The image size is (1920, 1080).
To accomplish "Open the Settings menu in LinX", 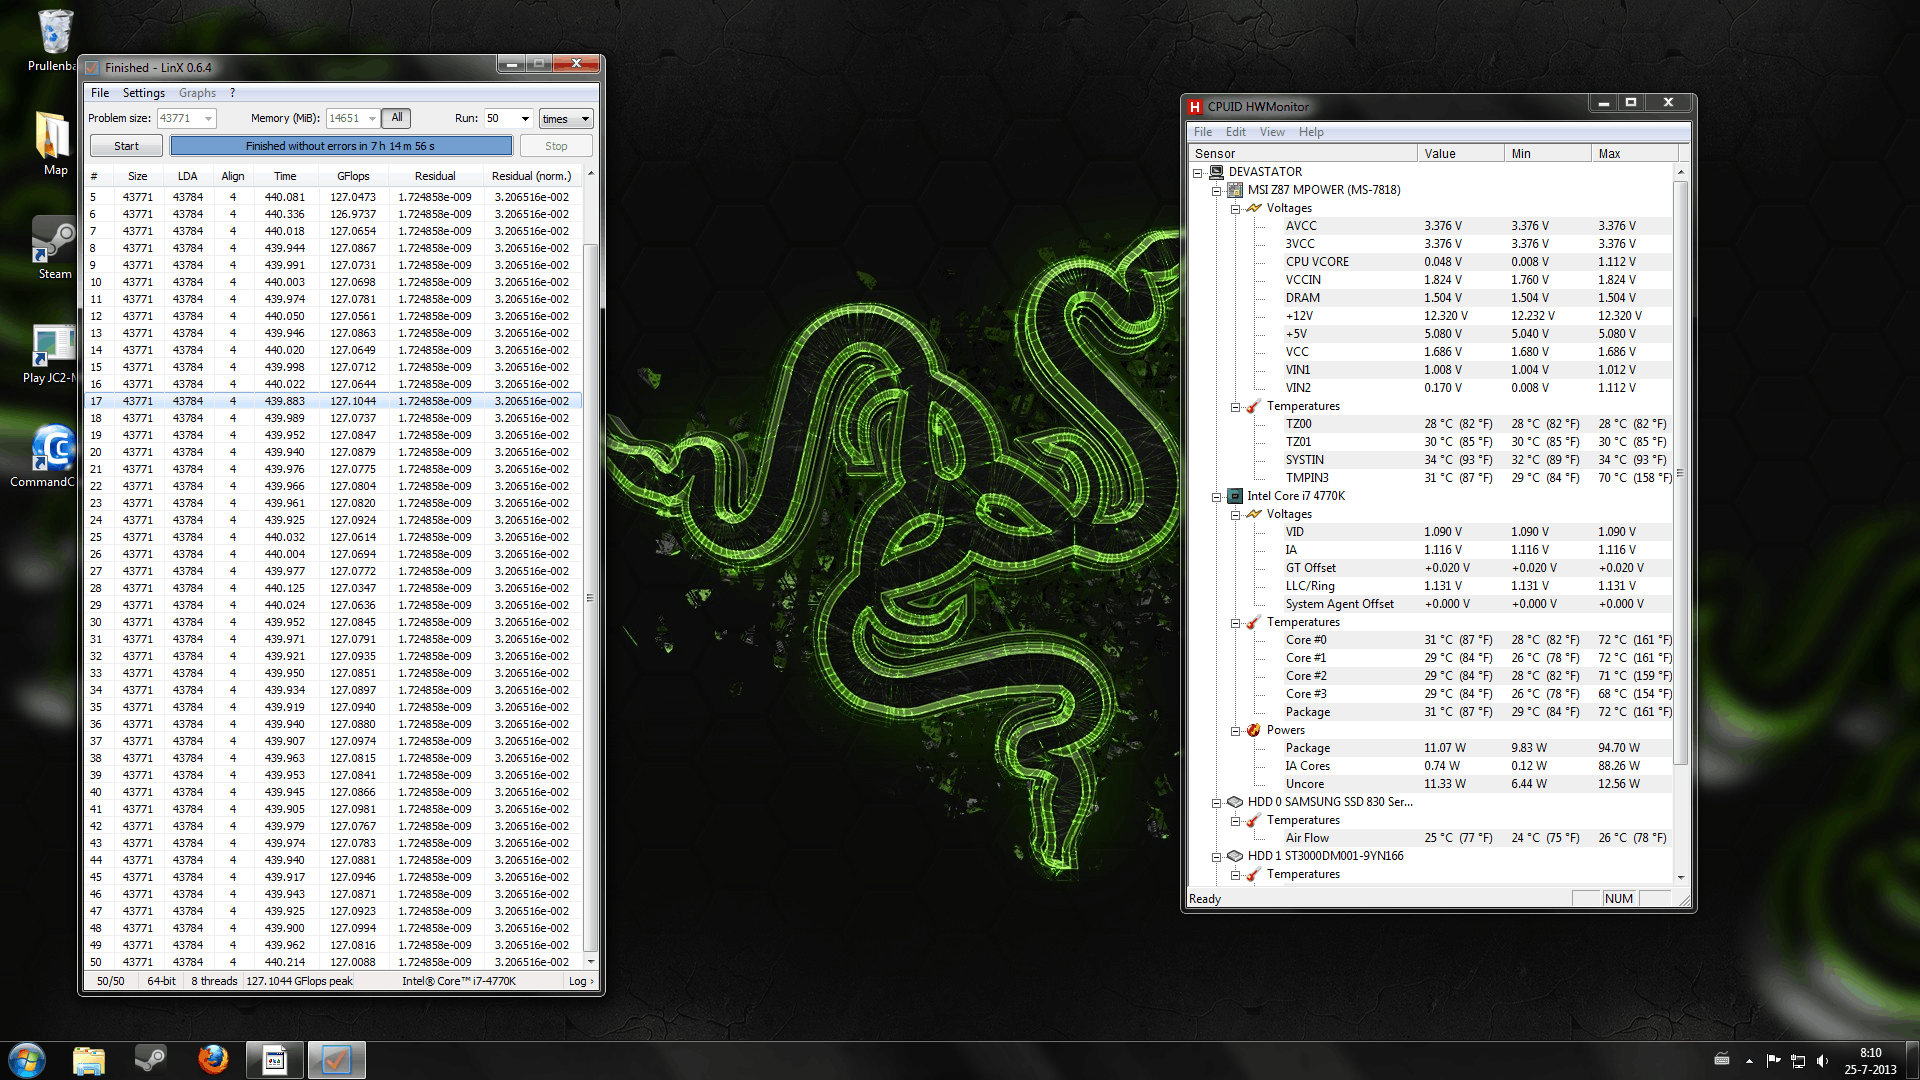I will coord(144,93).
